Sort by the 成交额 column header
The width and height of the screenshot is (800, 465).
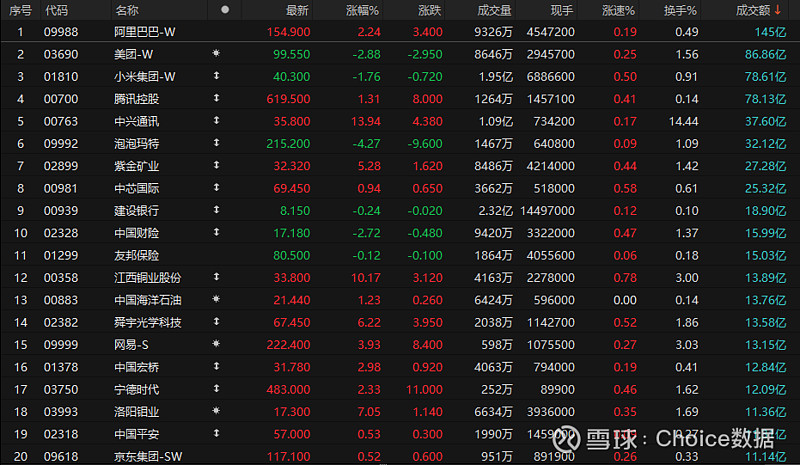758,9
